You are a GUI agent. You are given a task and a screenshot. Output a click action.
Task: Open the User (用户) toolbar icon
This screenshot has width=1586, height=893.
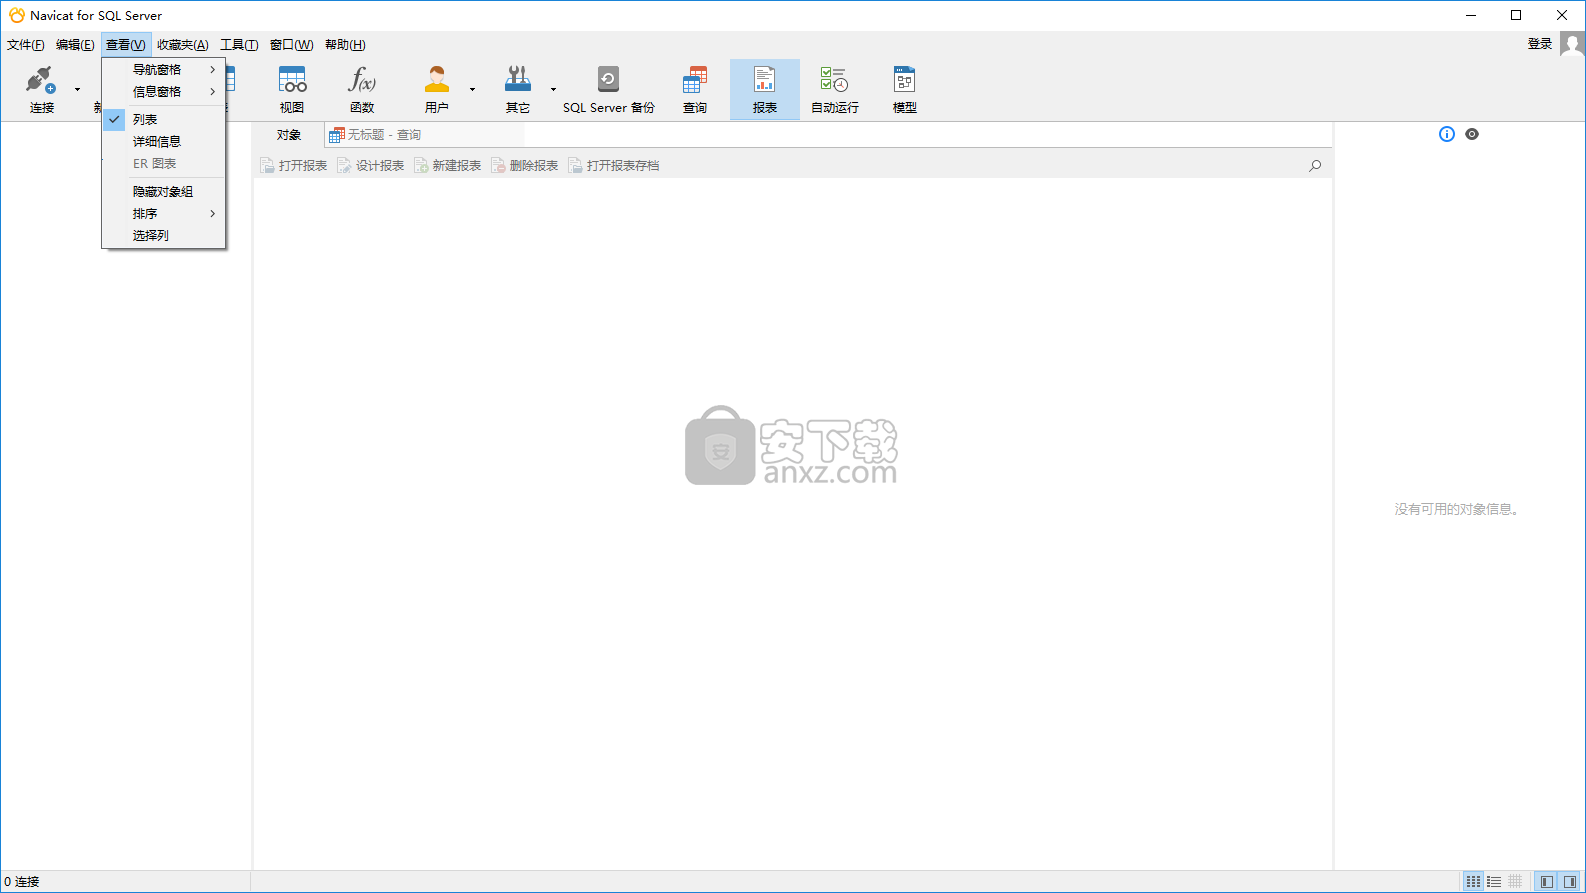click(x=437, y=89)
